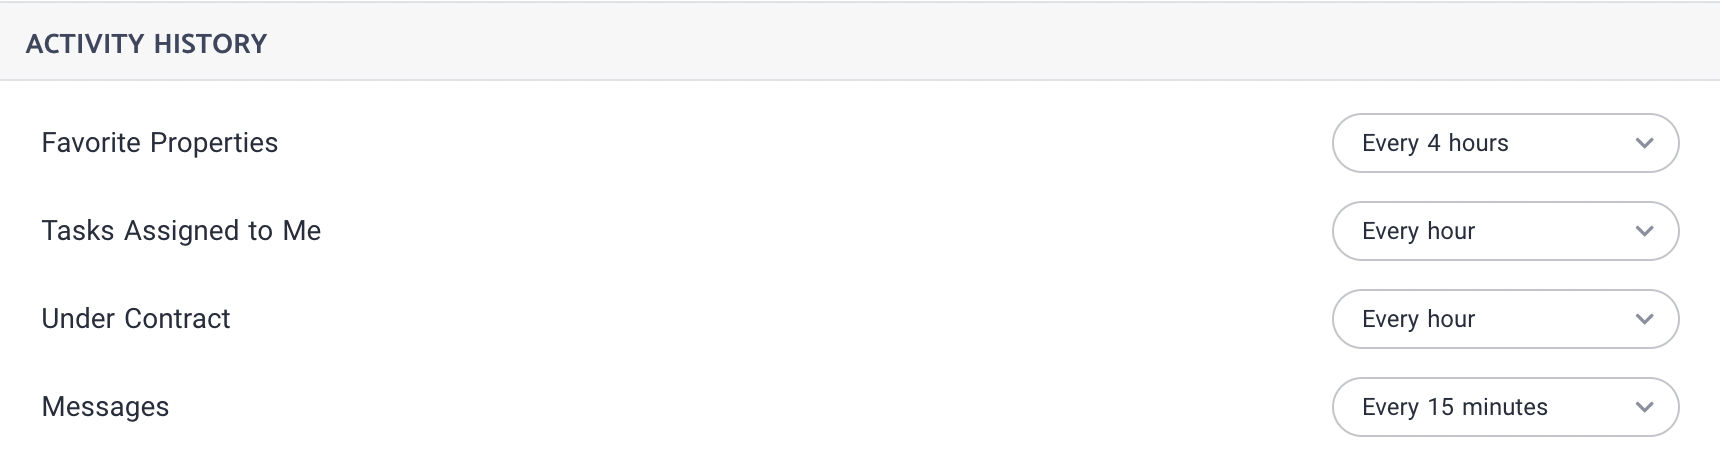Click the Tasks Assigned to Me label

coord(181,231)
